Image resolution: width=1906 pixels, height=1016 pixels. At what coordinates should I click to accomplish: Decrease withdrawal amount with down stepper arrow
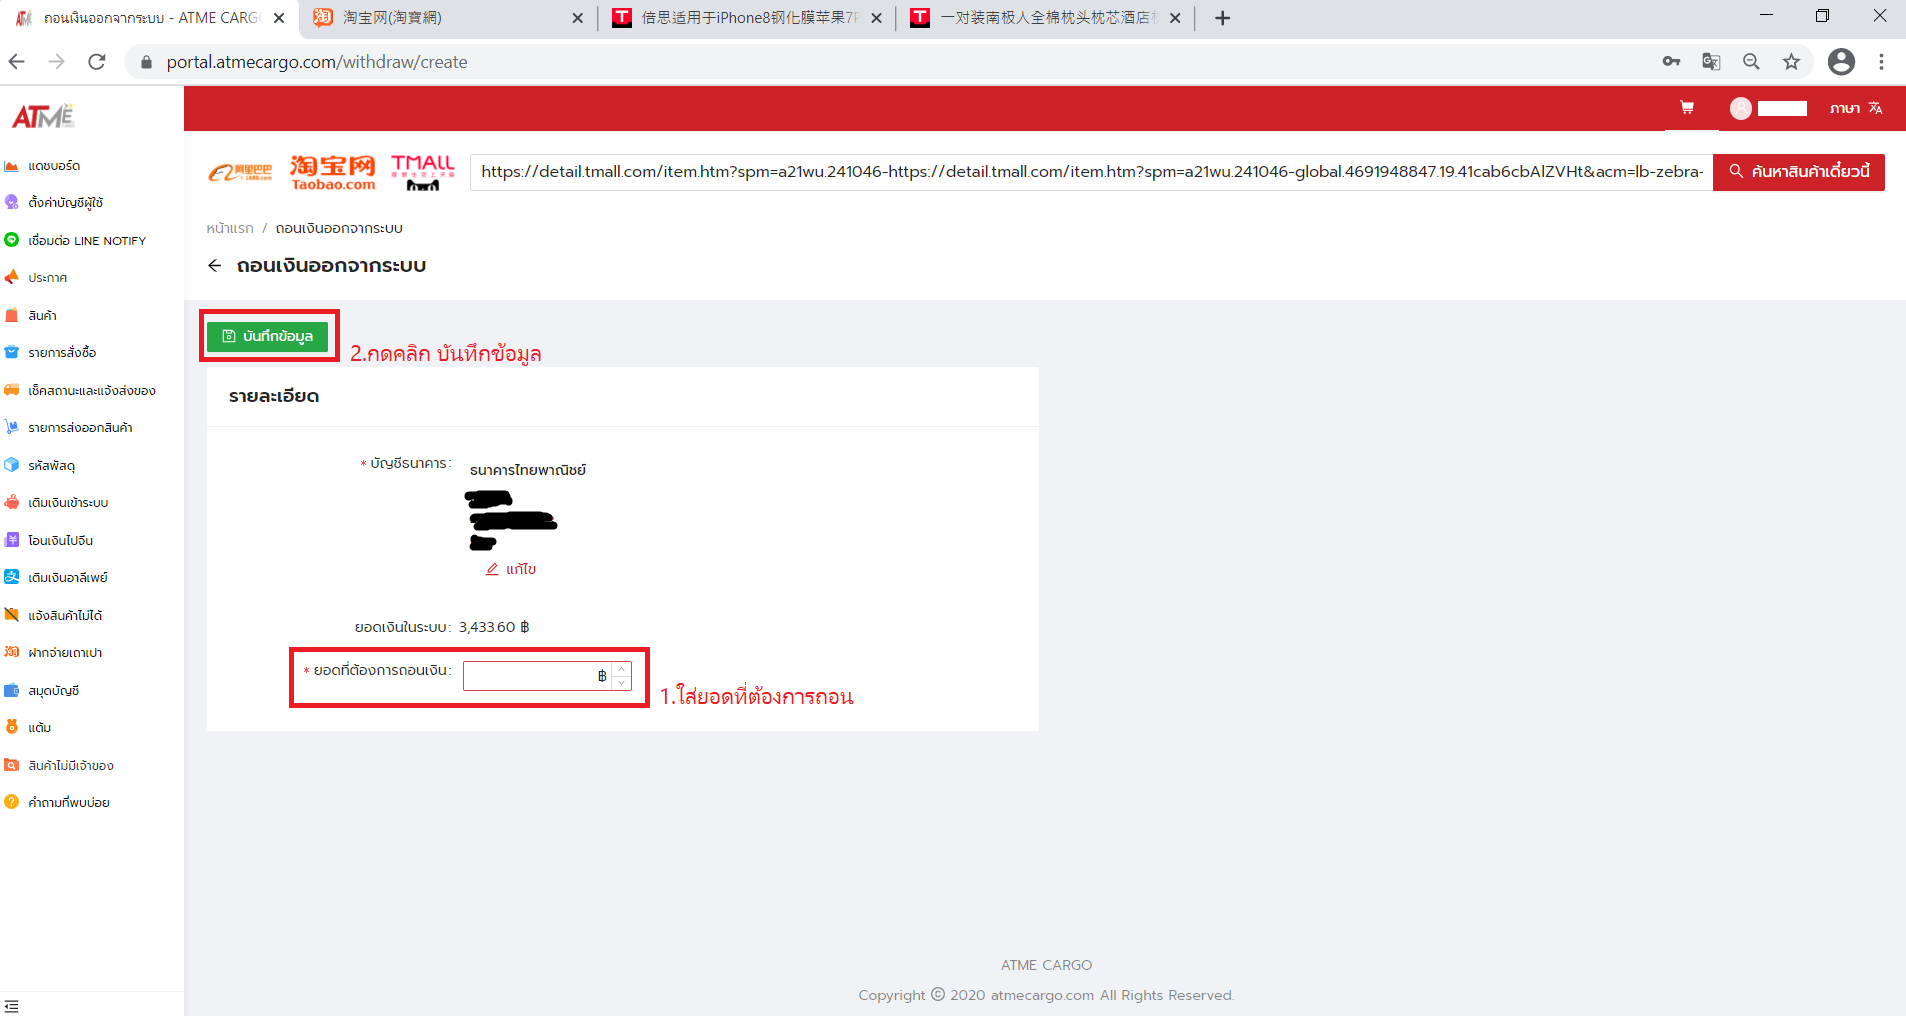(621, 683)
